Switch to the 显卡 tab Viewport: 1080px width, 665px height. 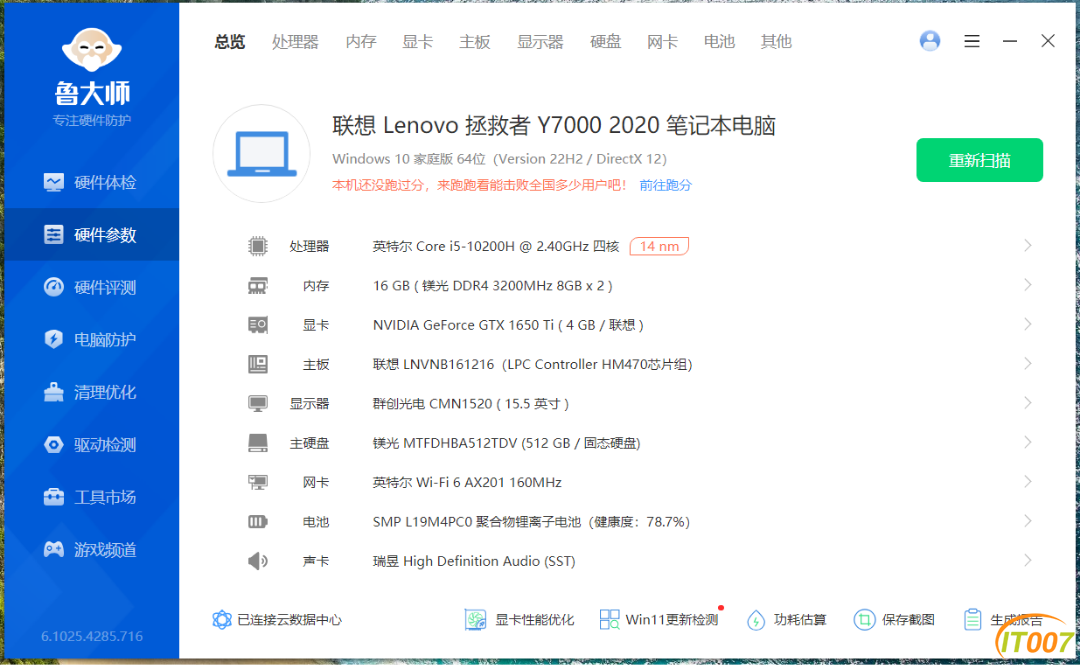pos(417,42)
